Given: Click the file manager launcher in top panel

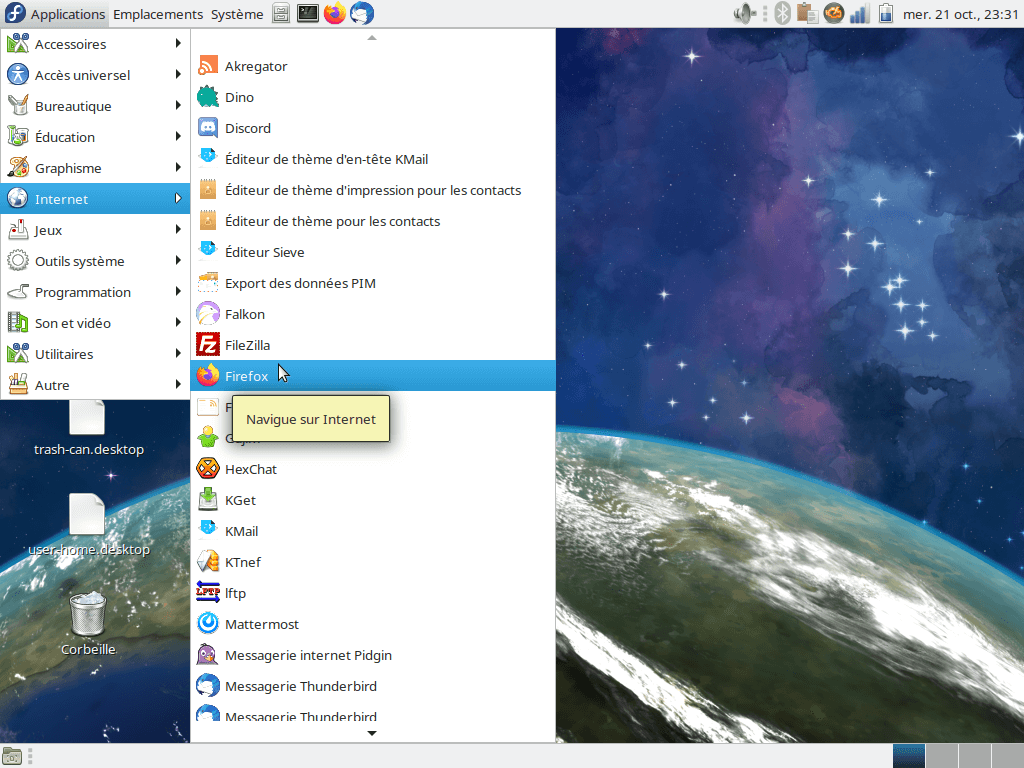Looking at the screenshot, I should (x=281, y=13).
